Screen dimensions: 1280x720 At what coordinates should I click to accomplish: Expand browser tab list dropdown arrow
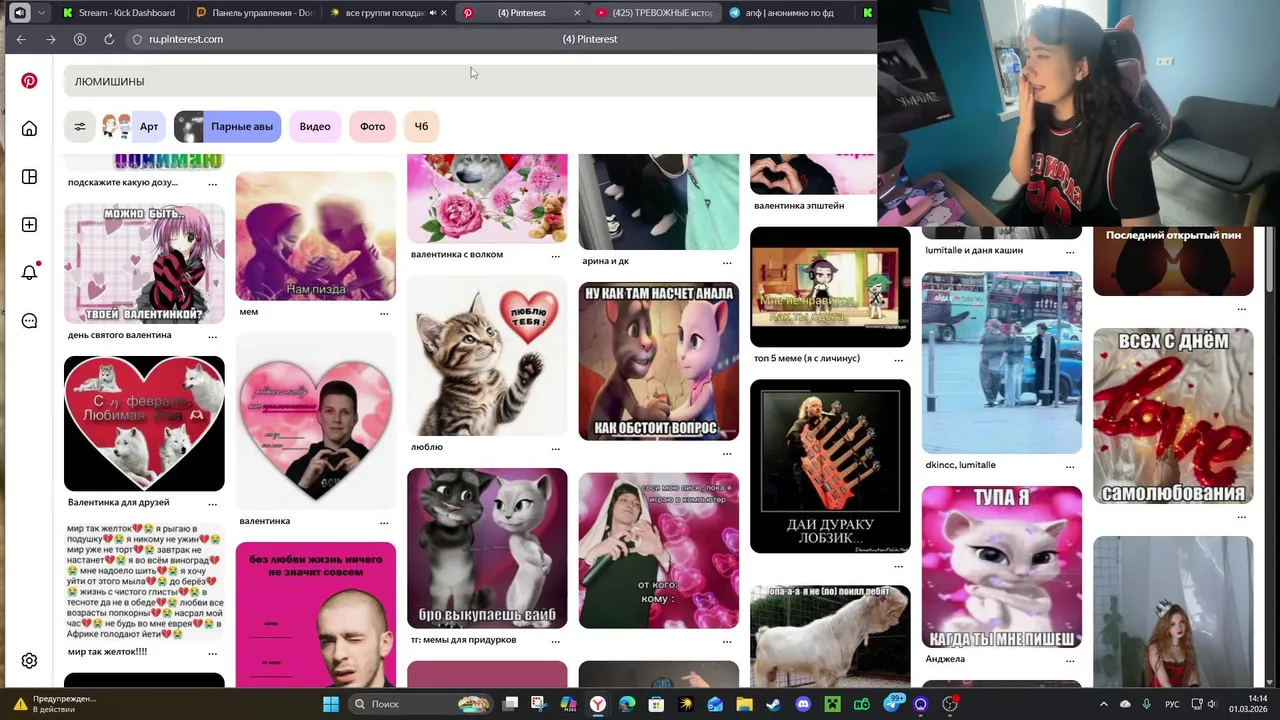[x=41, y=13]
